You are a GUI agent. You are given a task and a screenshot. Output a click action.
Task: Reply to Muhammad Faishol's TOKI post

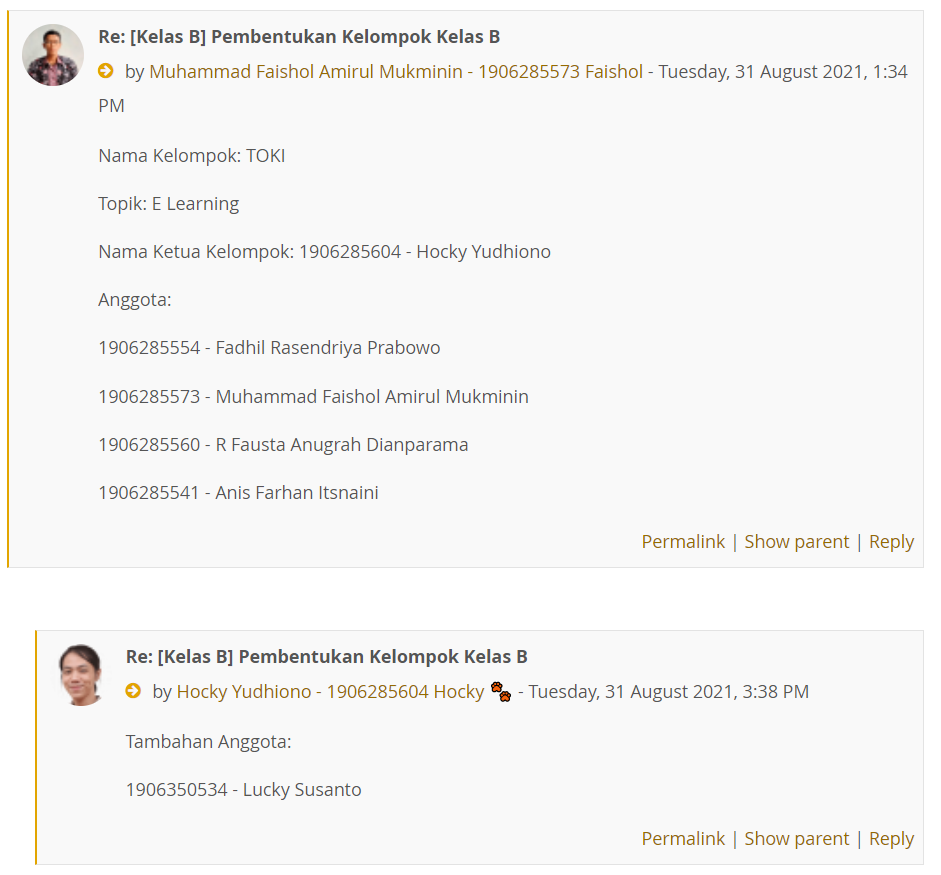(x=891, y=541)
